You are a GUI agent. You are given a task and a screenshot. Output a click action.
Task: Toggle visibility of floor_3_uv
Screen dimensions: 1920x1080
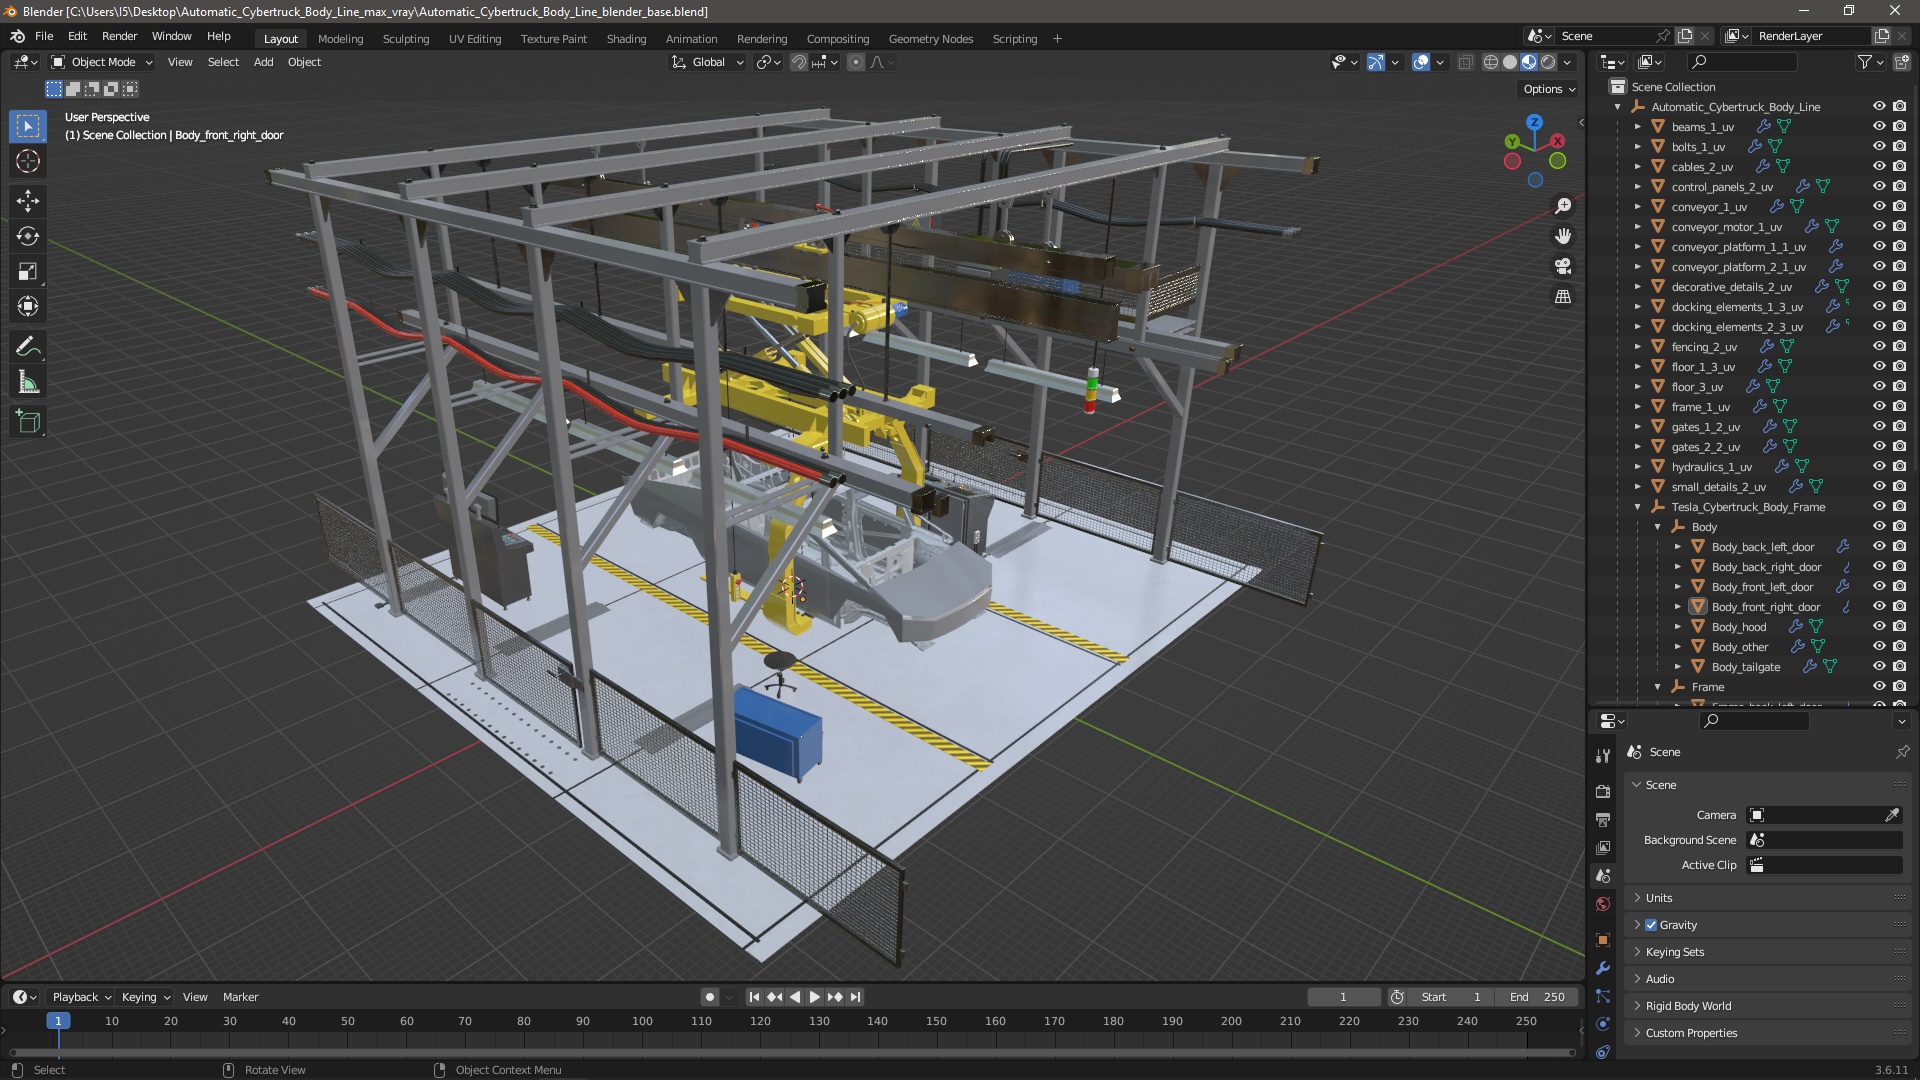(x=1879, y=387)
